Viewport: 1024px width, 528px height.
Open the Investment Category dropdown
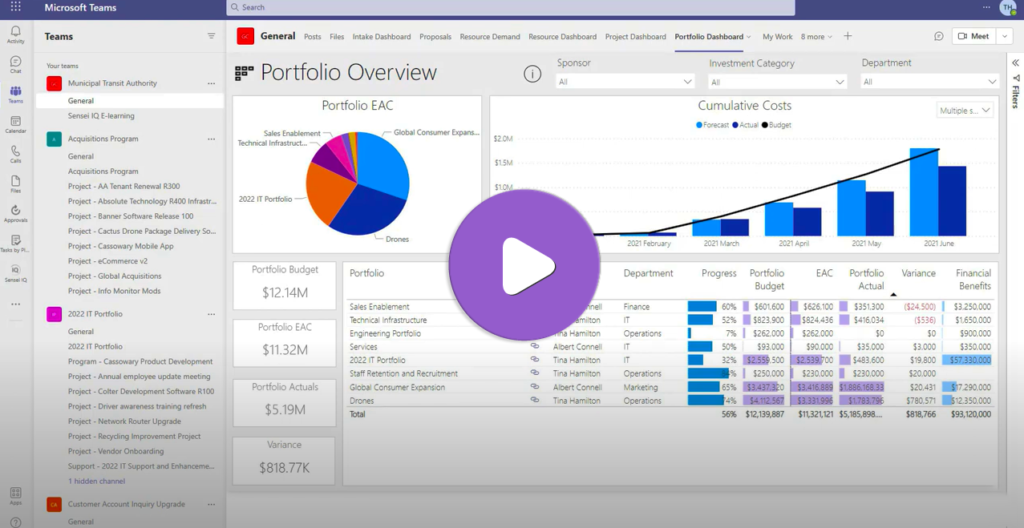click(x=778, y=81)
